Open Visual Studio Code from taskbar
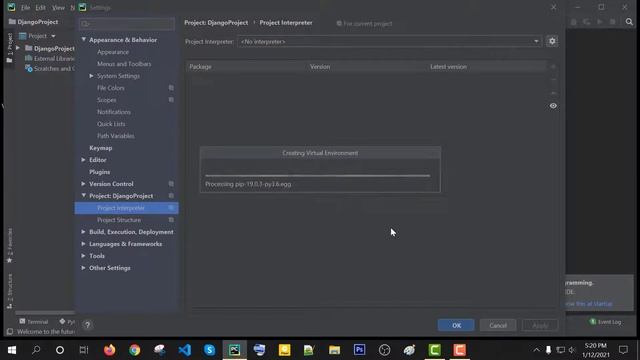 [x=184, y=350]
